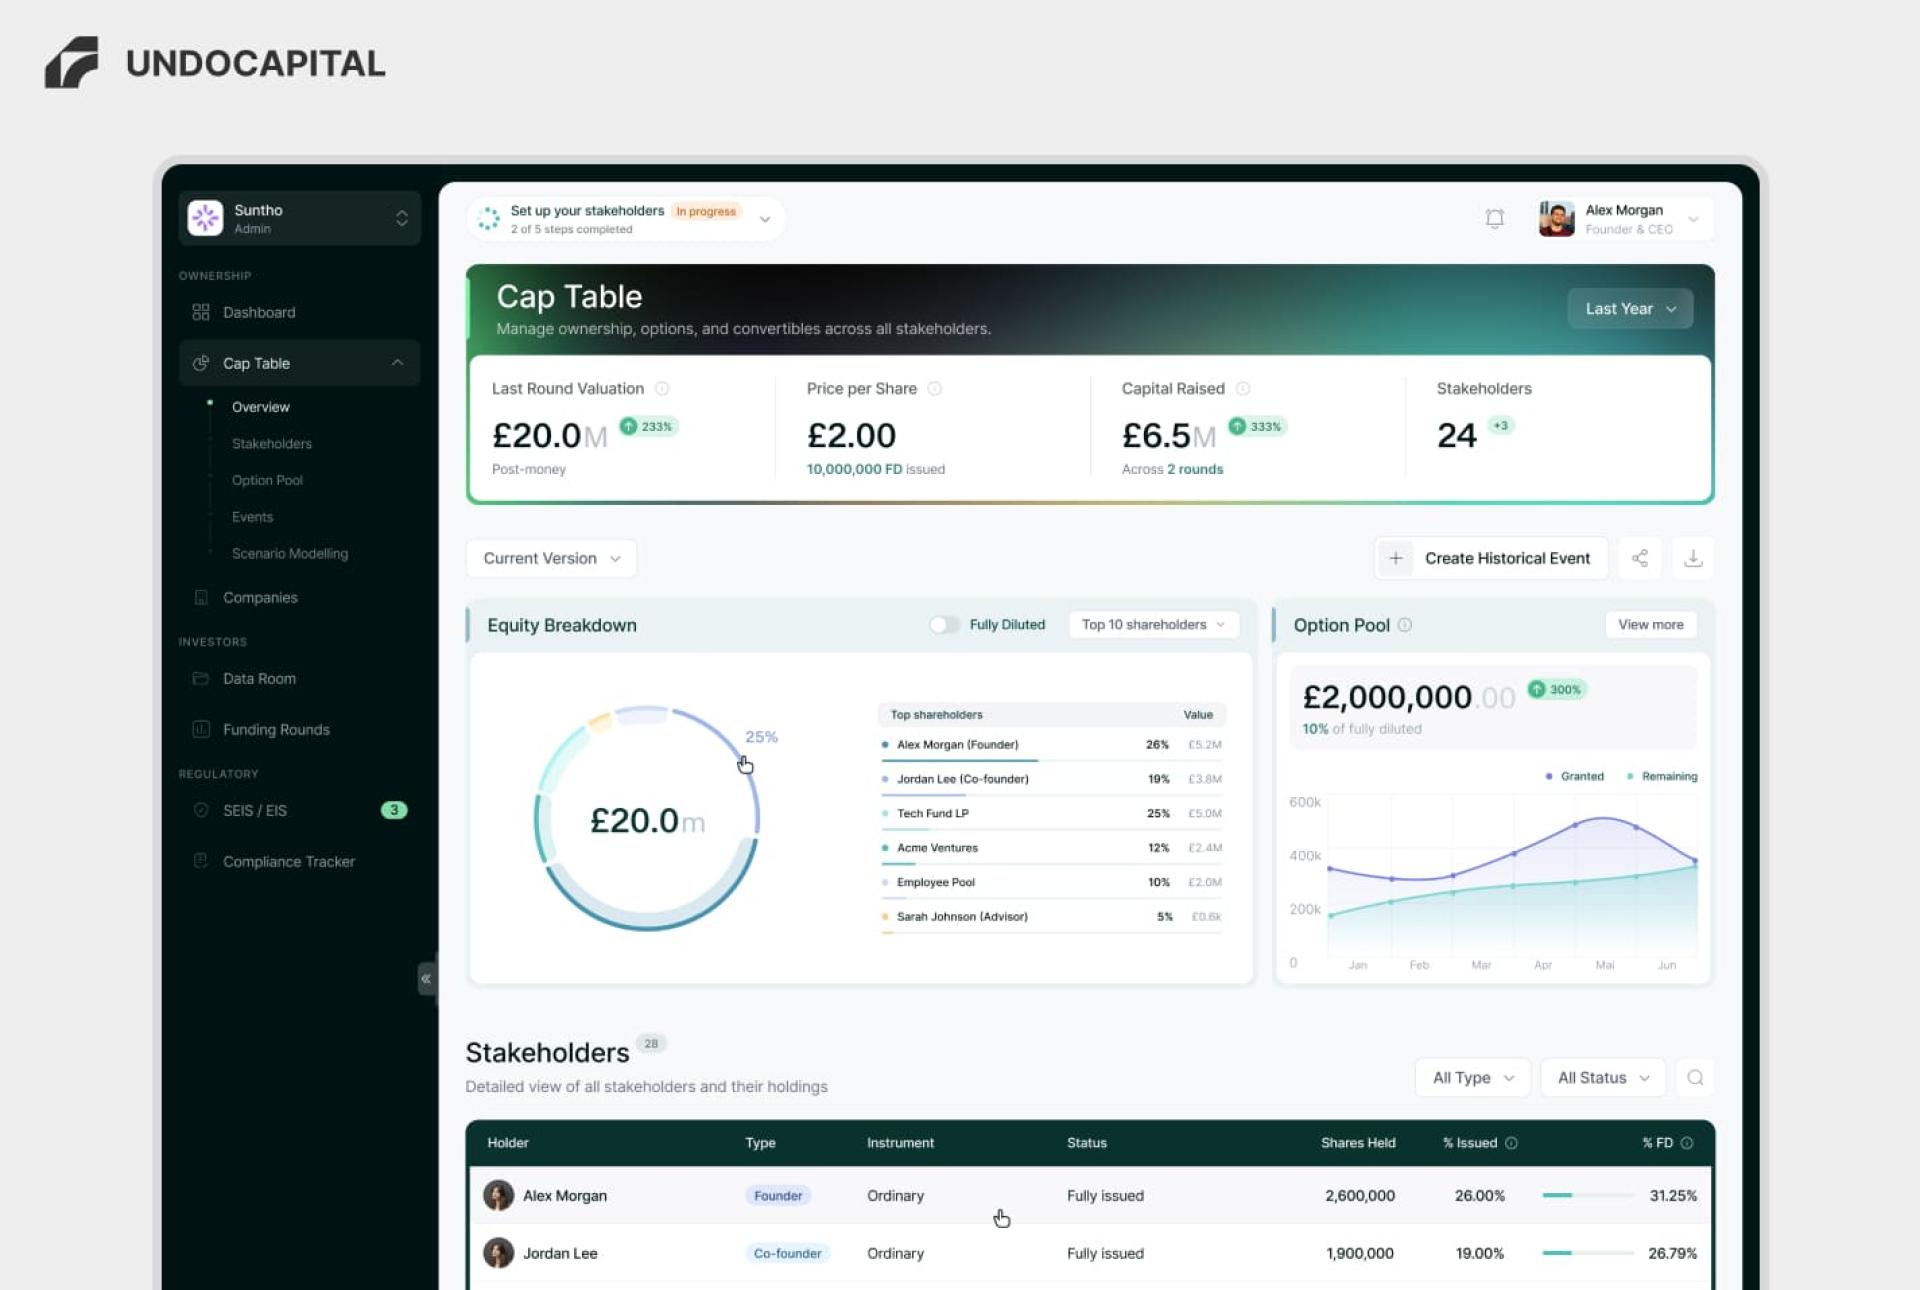Image resolution: width=1920 pixels, height=1290 pixels.
Task: Open the Alex Morgan account menu chevron
Action: coord(1693,219)
